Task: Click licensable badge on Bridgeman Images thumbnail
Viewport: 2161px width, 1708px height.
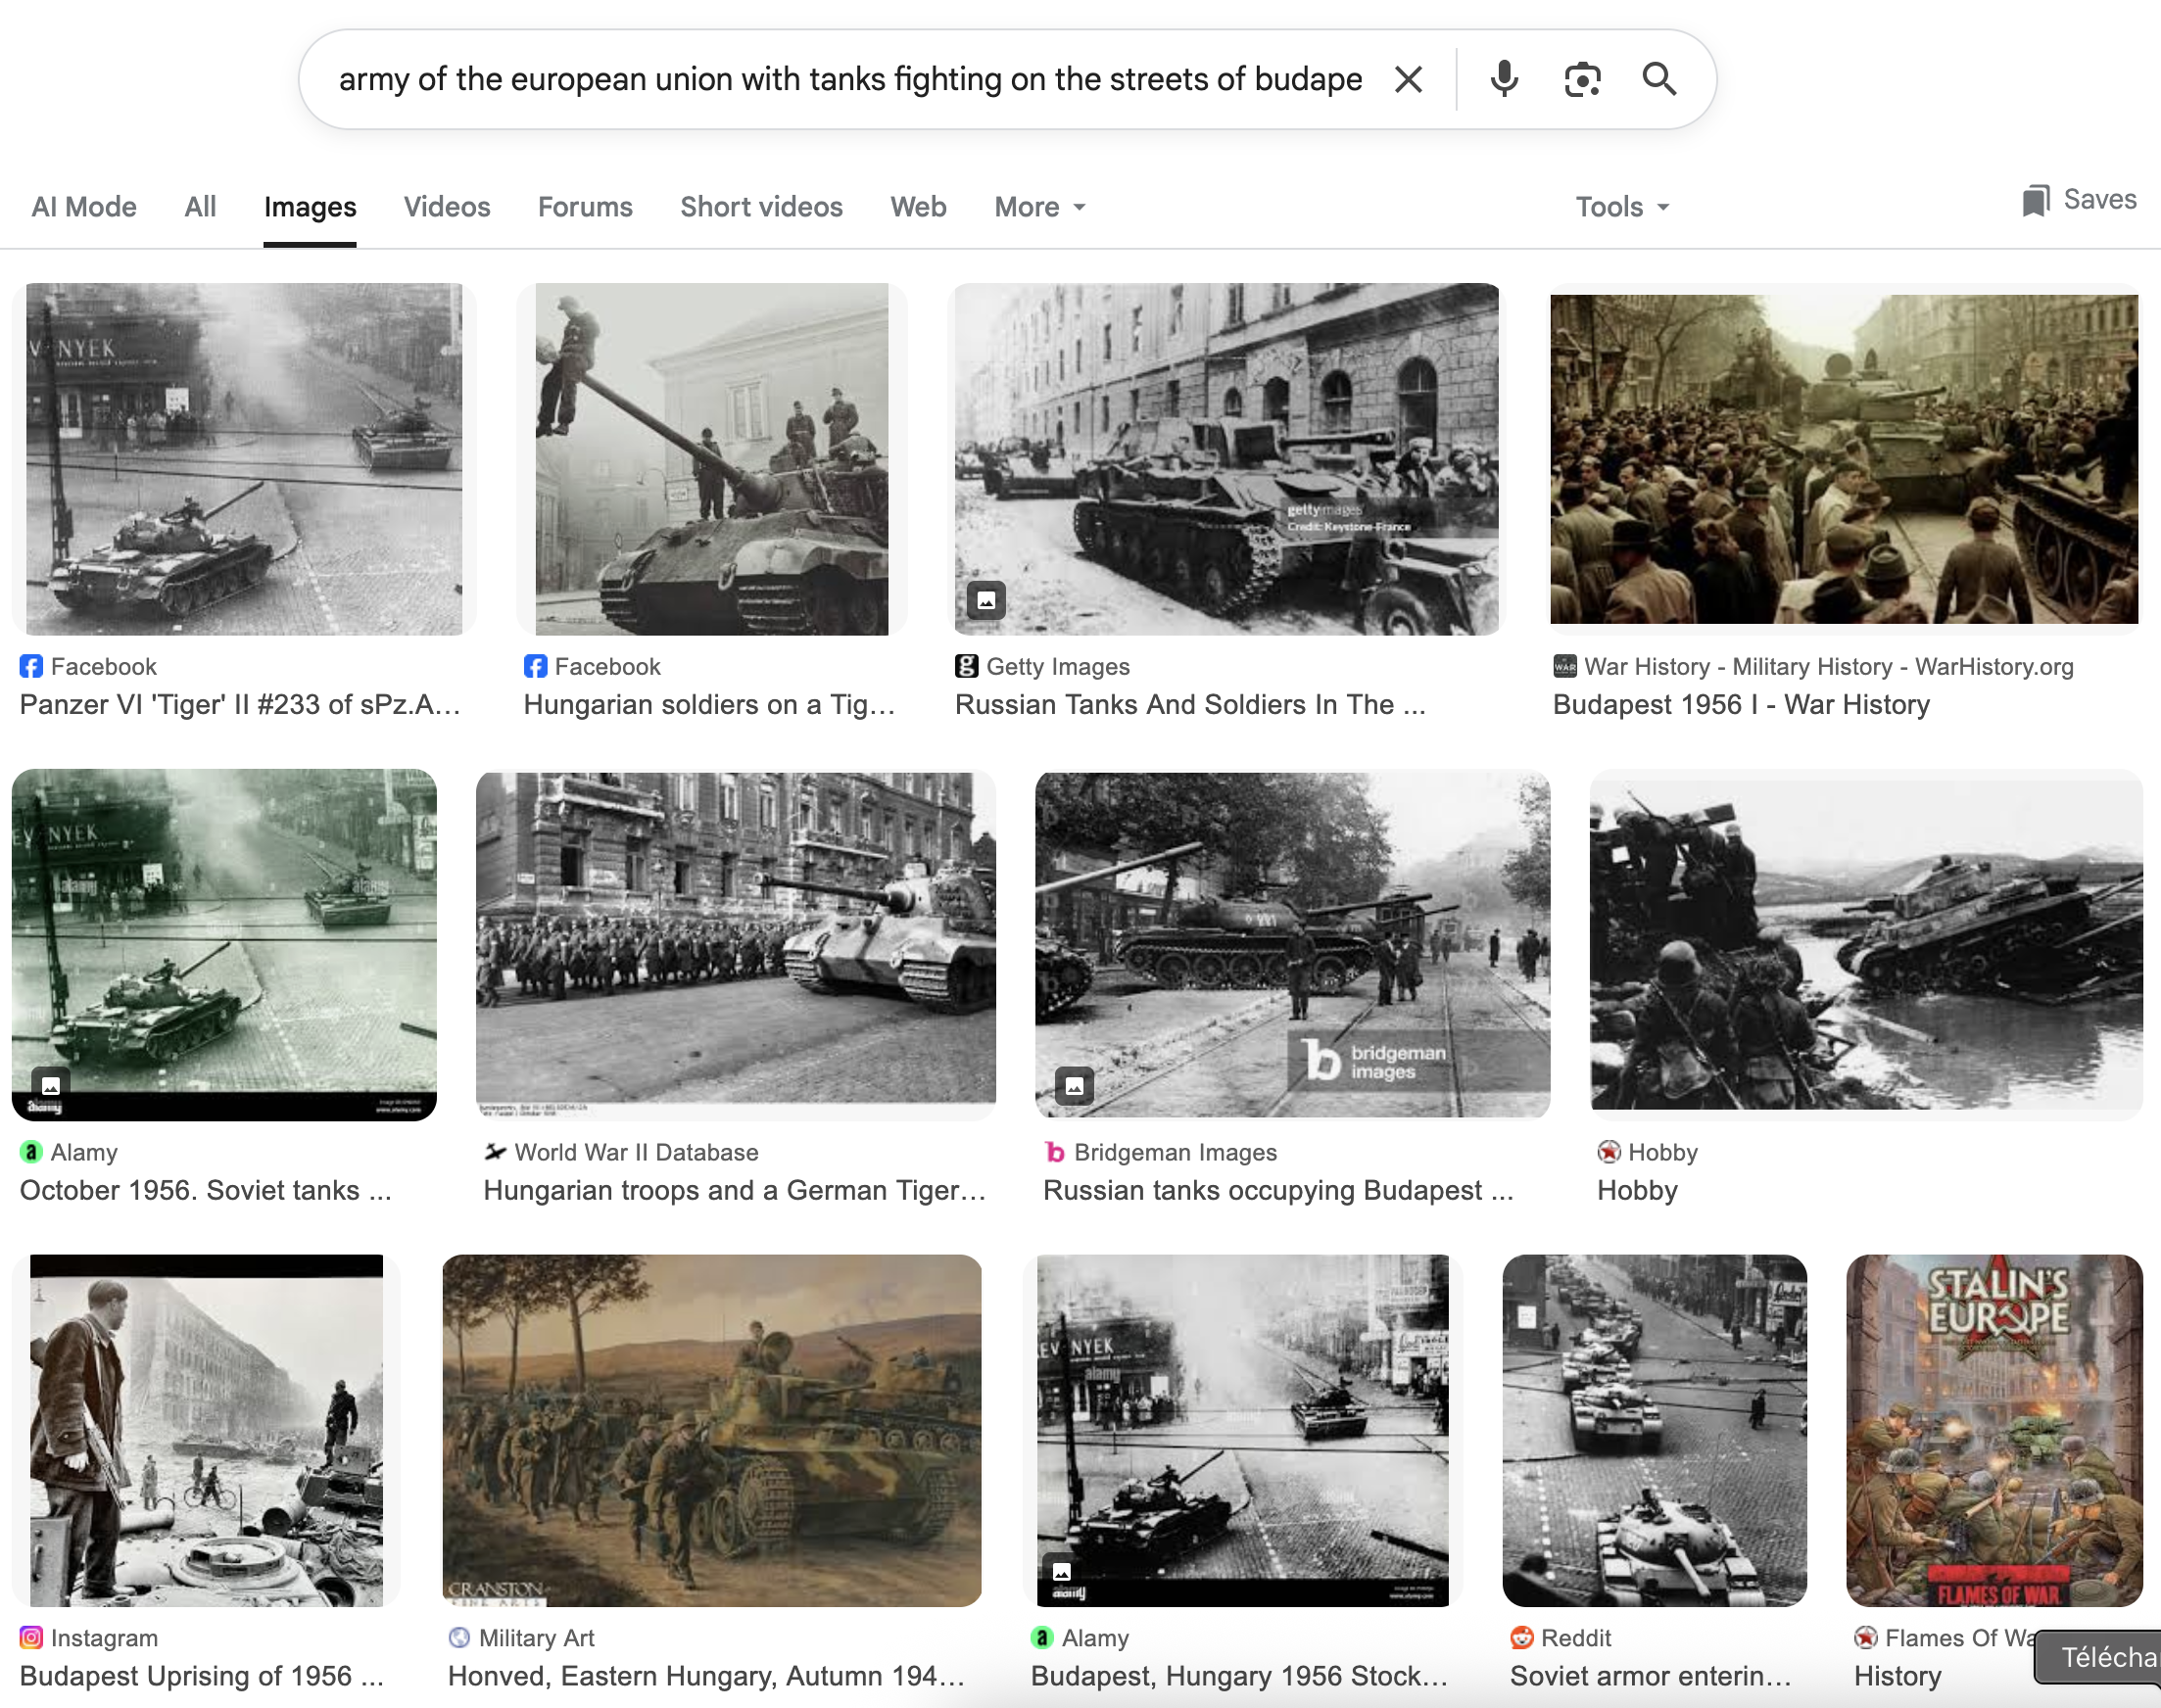Action: click(1074, 1085)
